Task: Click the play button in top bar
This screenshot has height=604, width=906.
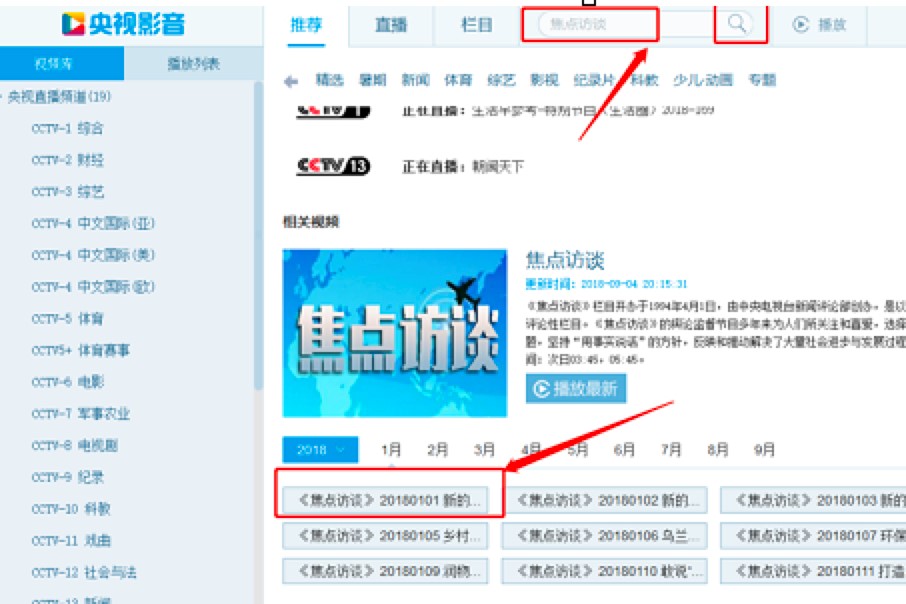Action: point(819,24)
